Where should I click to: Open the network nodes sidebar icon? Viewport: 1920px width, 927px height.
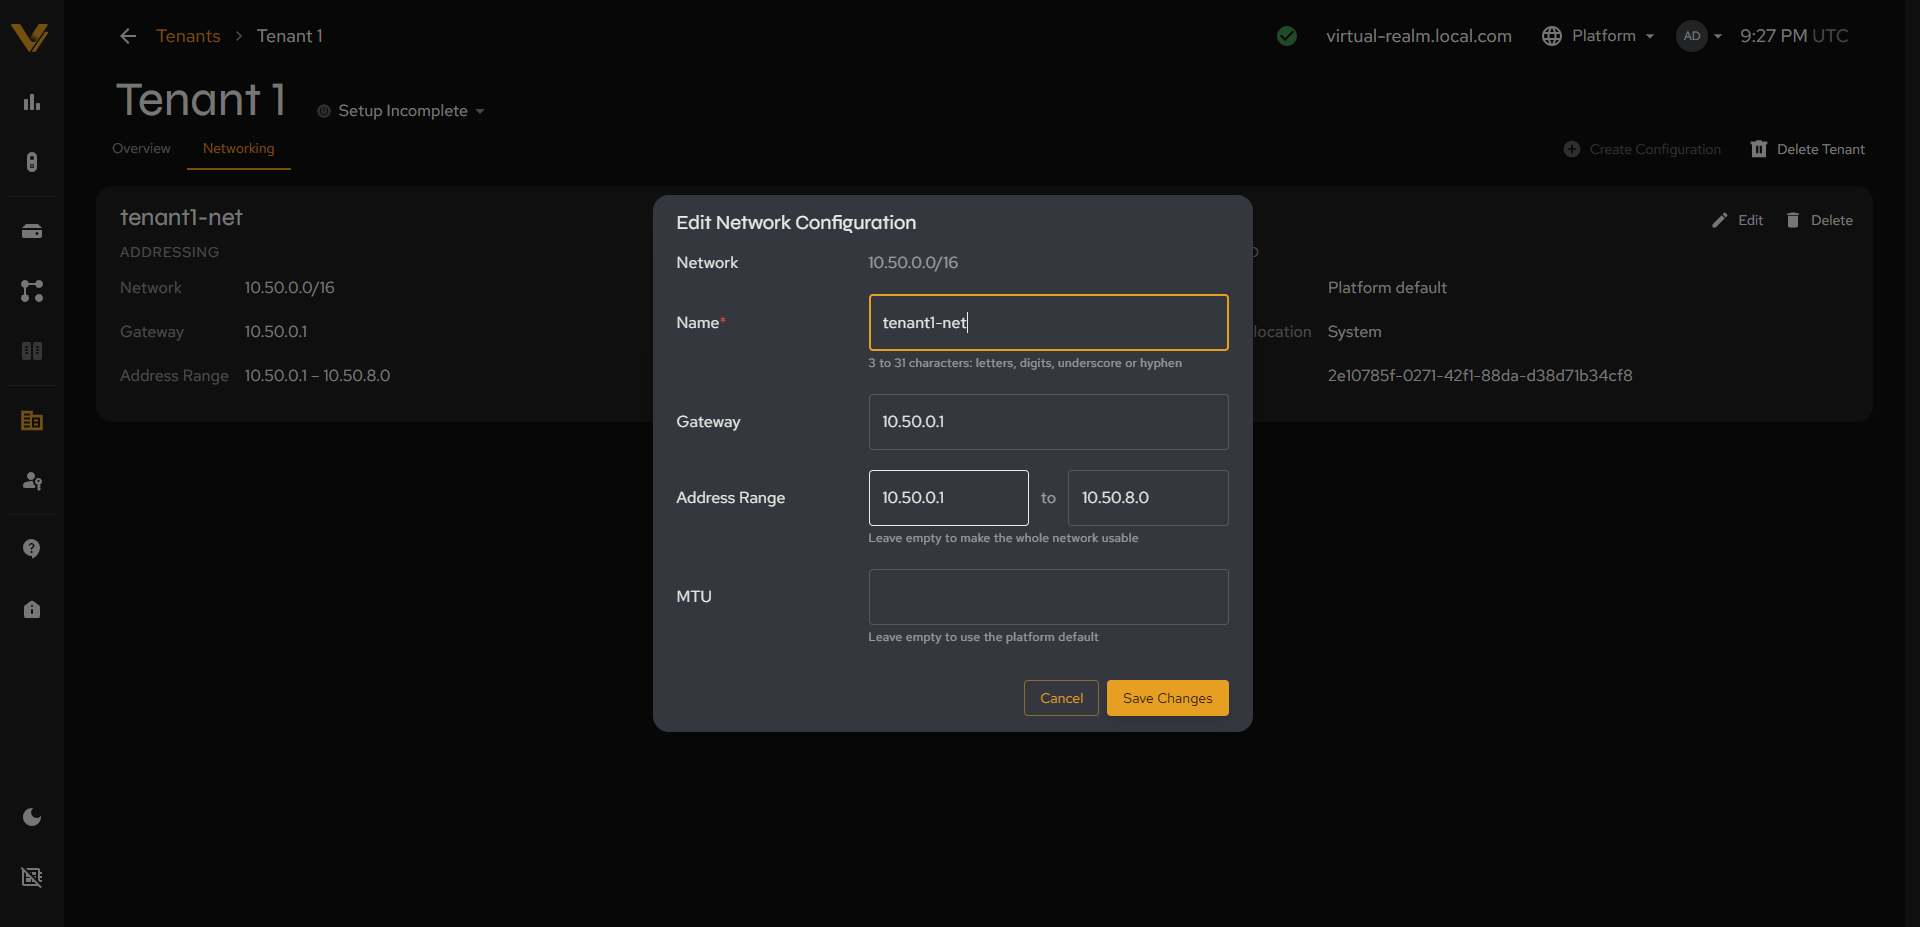coord(32,291)
